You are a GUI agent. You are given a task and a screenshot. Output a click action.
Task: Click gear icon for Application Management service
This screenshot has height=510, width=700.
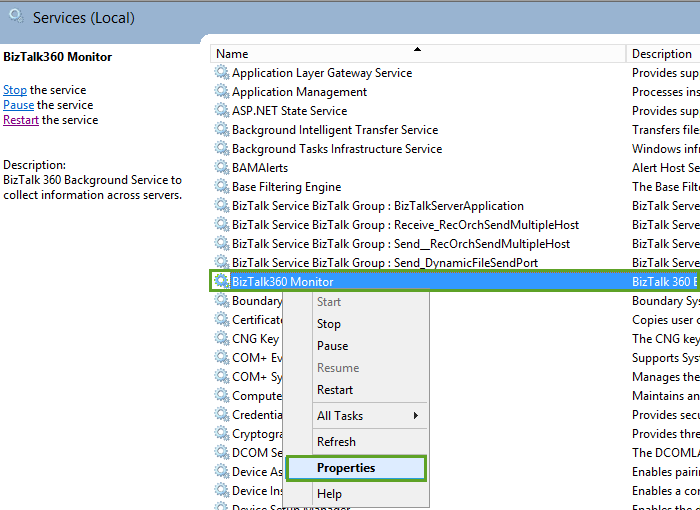point(222,92)
